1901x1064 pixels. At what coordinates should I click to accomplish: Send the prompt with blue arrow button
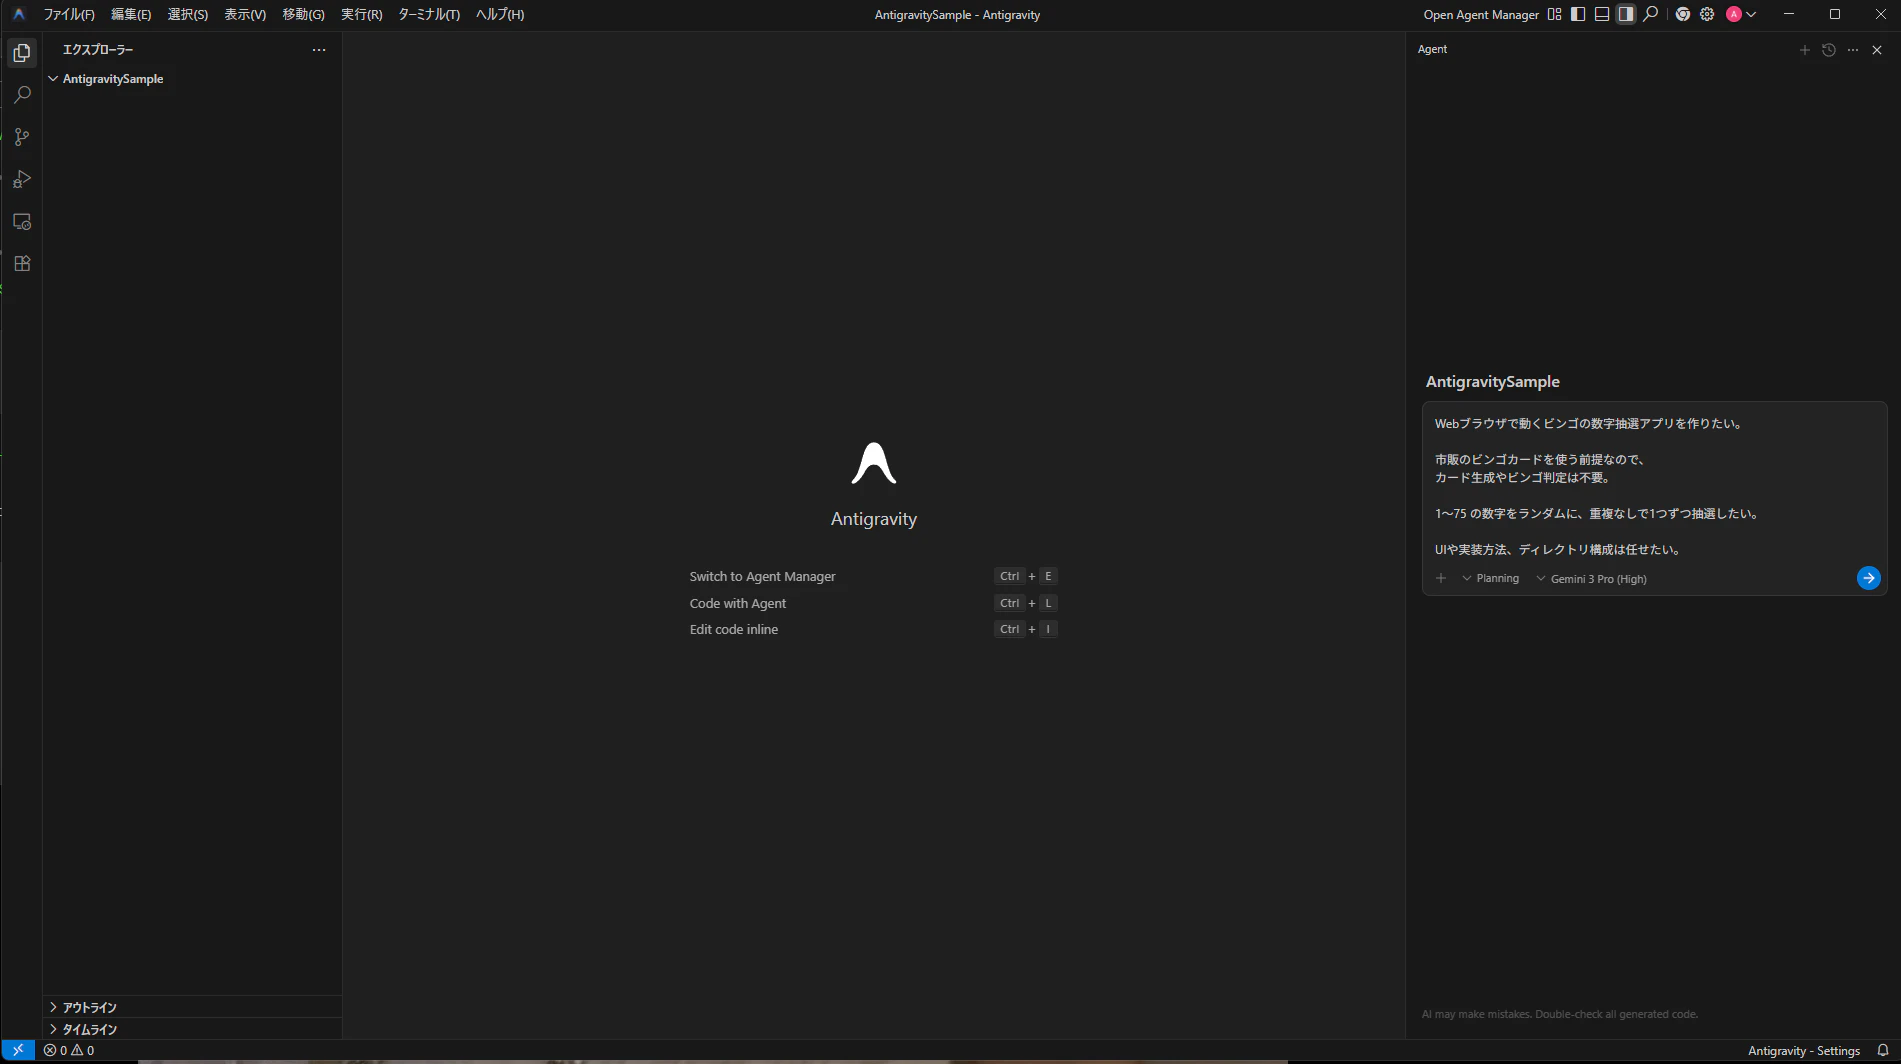click(x=1868, y=578)
